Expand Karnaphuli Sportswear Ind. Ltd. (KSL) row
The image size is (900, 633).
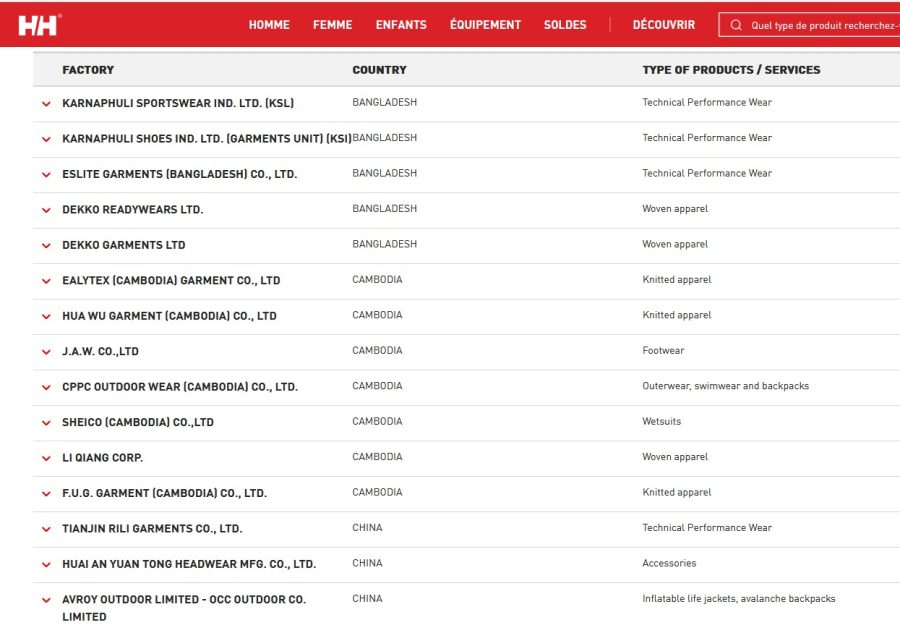click(x=46, y=104)
